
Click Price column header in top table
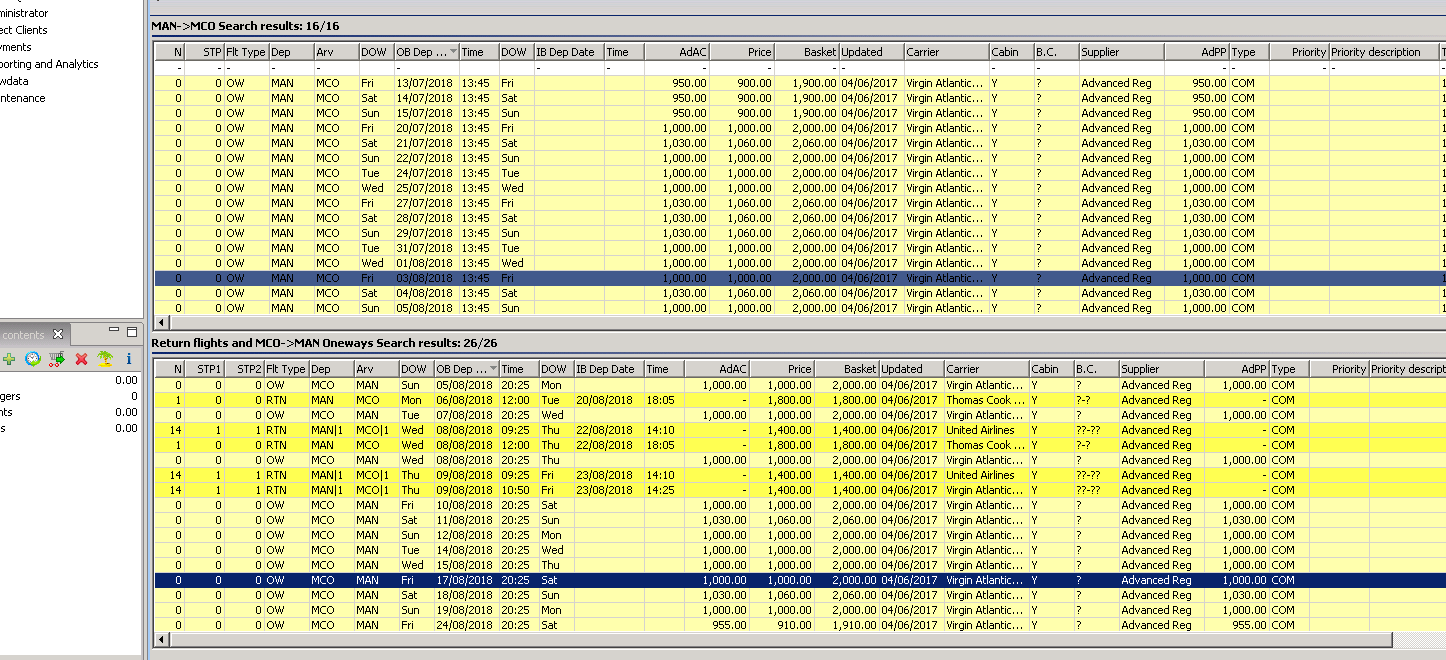tap(742, 52)
